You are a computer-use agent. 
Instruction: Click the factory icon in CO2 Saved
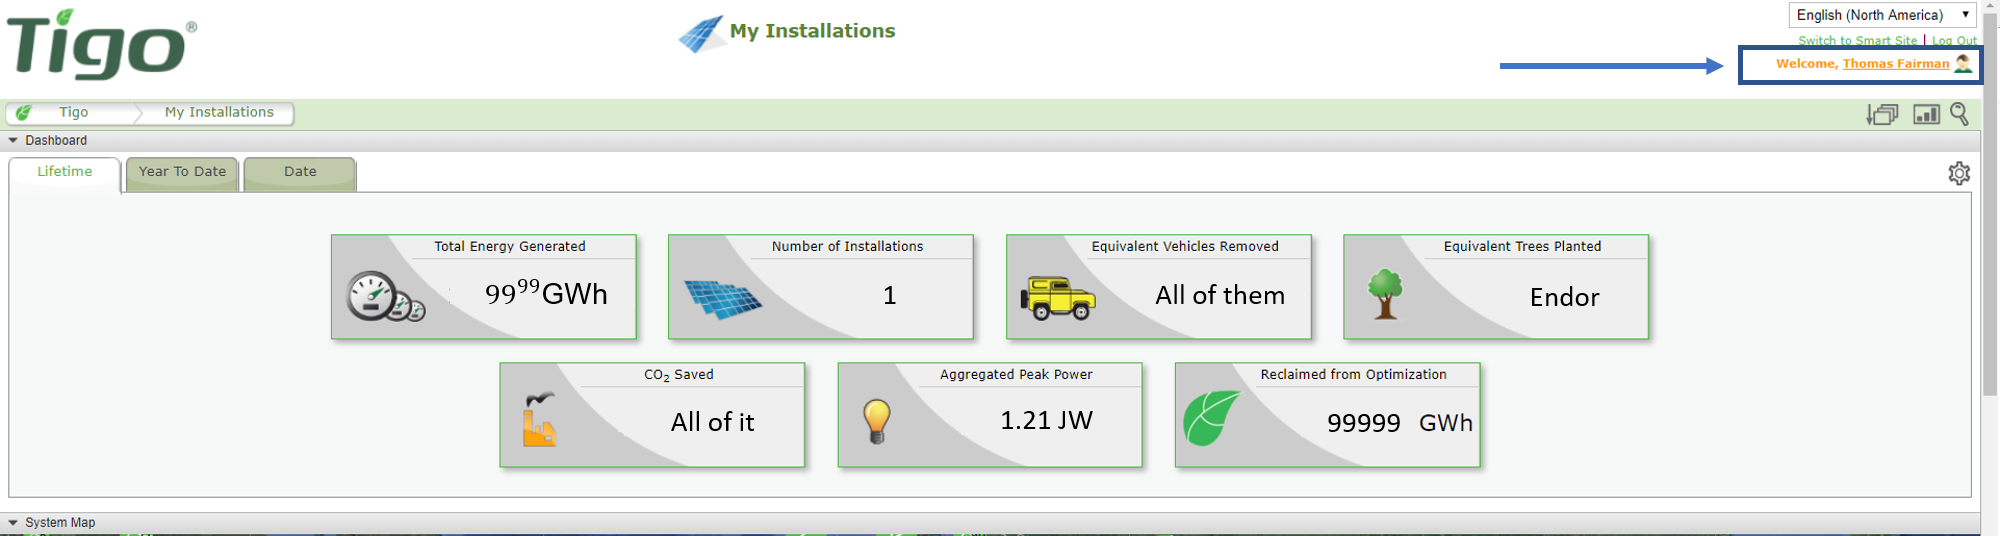539,419
